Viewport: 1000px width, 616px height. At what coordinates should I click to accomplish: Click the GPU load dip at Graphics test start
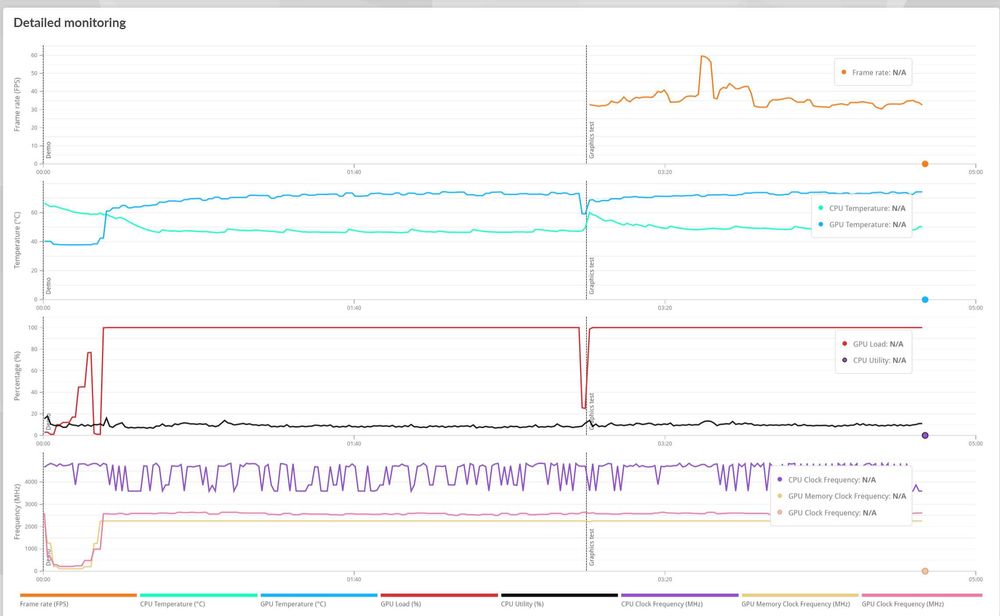584,406
